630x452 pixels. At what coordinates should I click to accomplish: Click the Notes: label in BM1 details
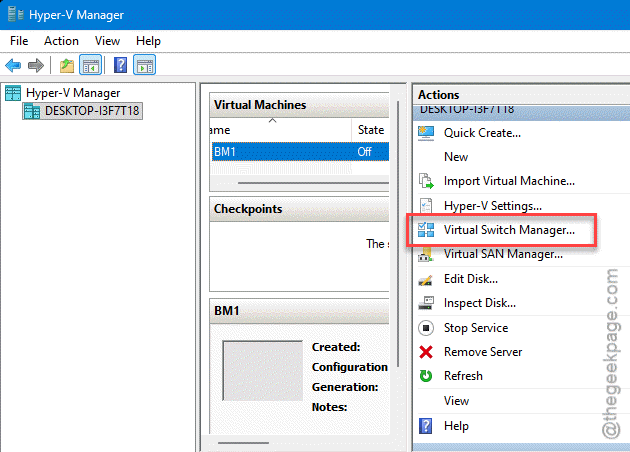click(329, 407)
